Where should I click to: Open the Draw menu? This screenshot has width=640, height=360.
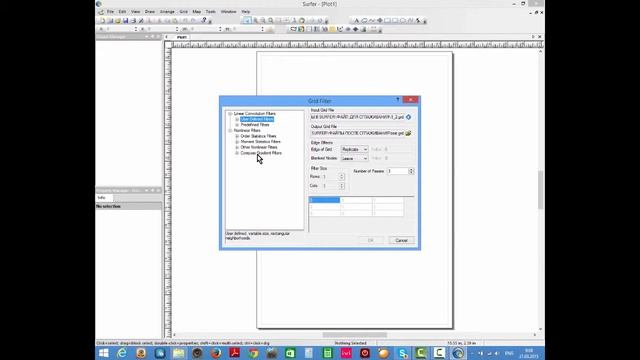pos(150,12)
